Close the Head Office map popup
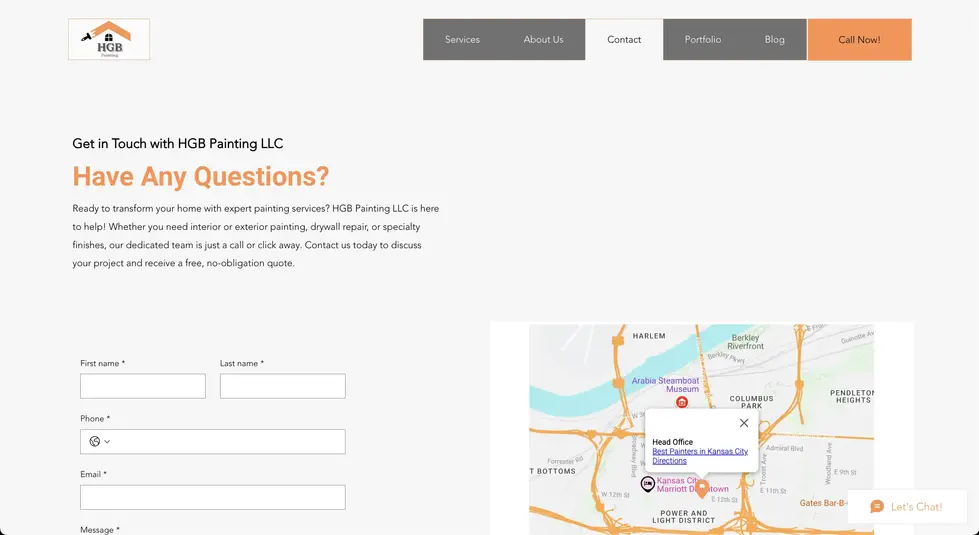The width and height of the screenshot is (979, 535). [x=744, y=423]
